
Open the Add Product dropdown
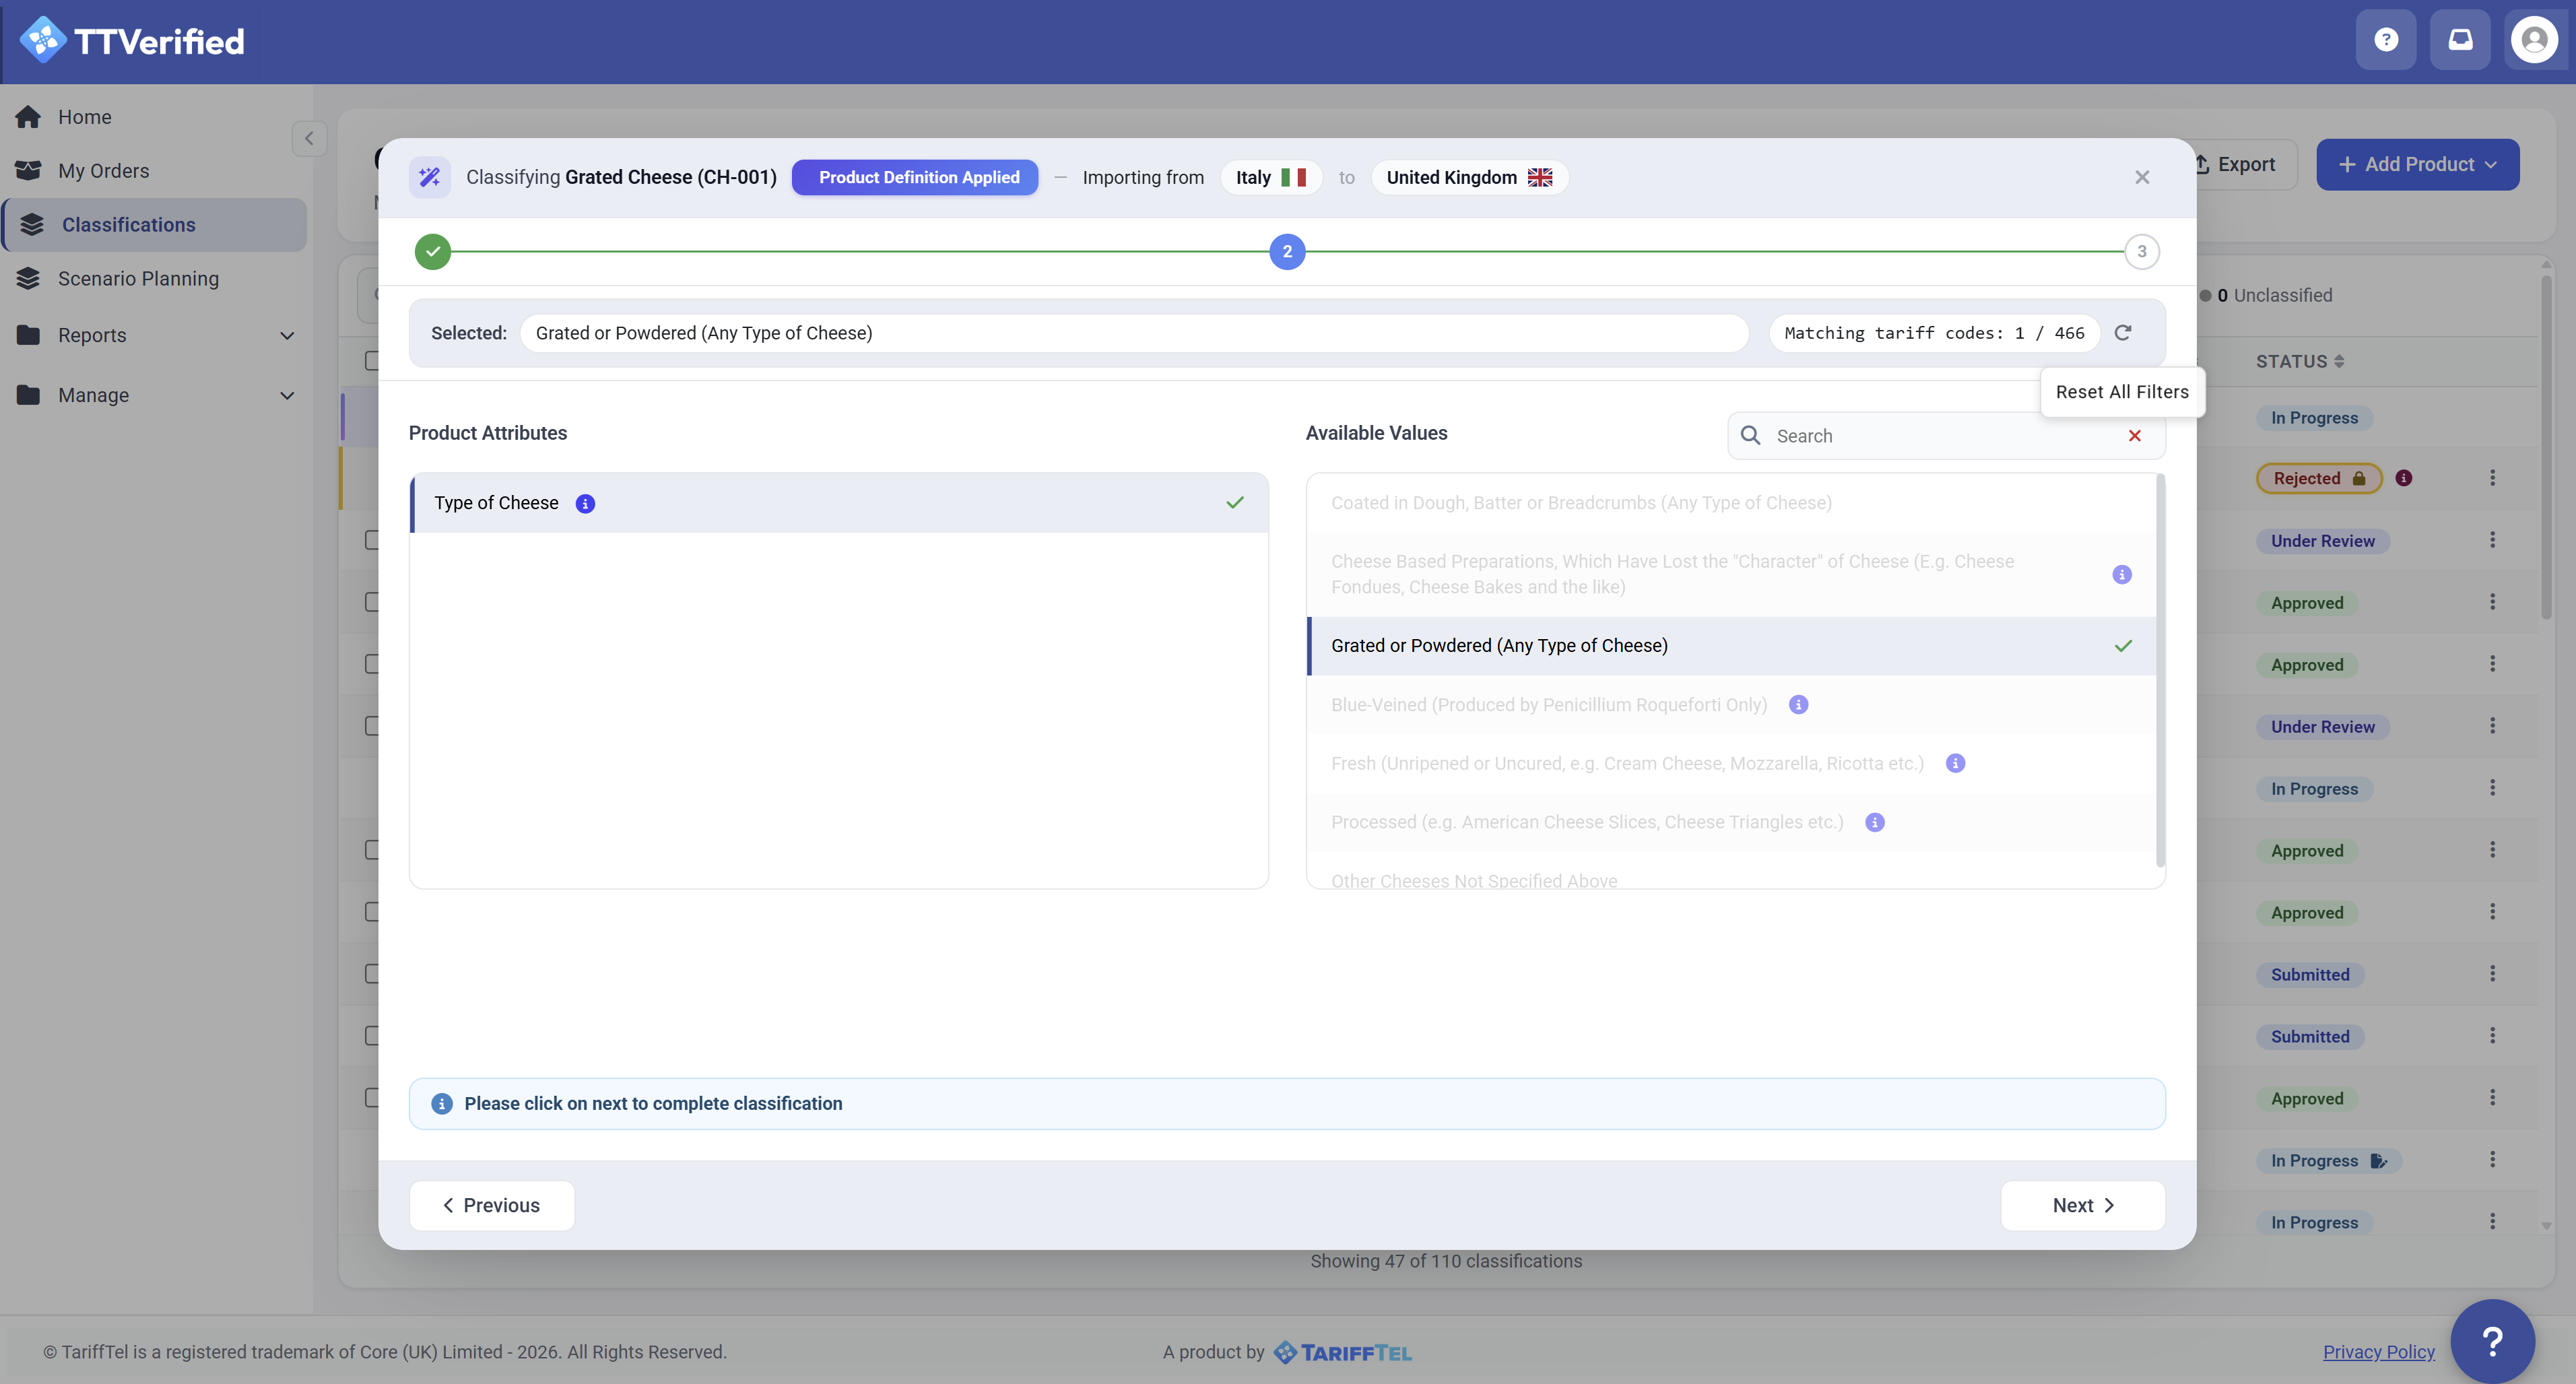pos(2417,164)
